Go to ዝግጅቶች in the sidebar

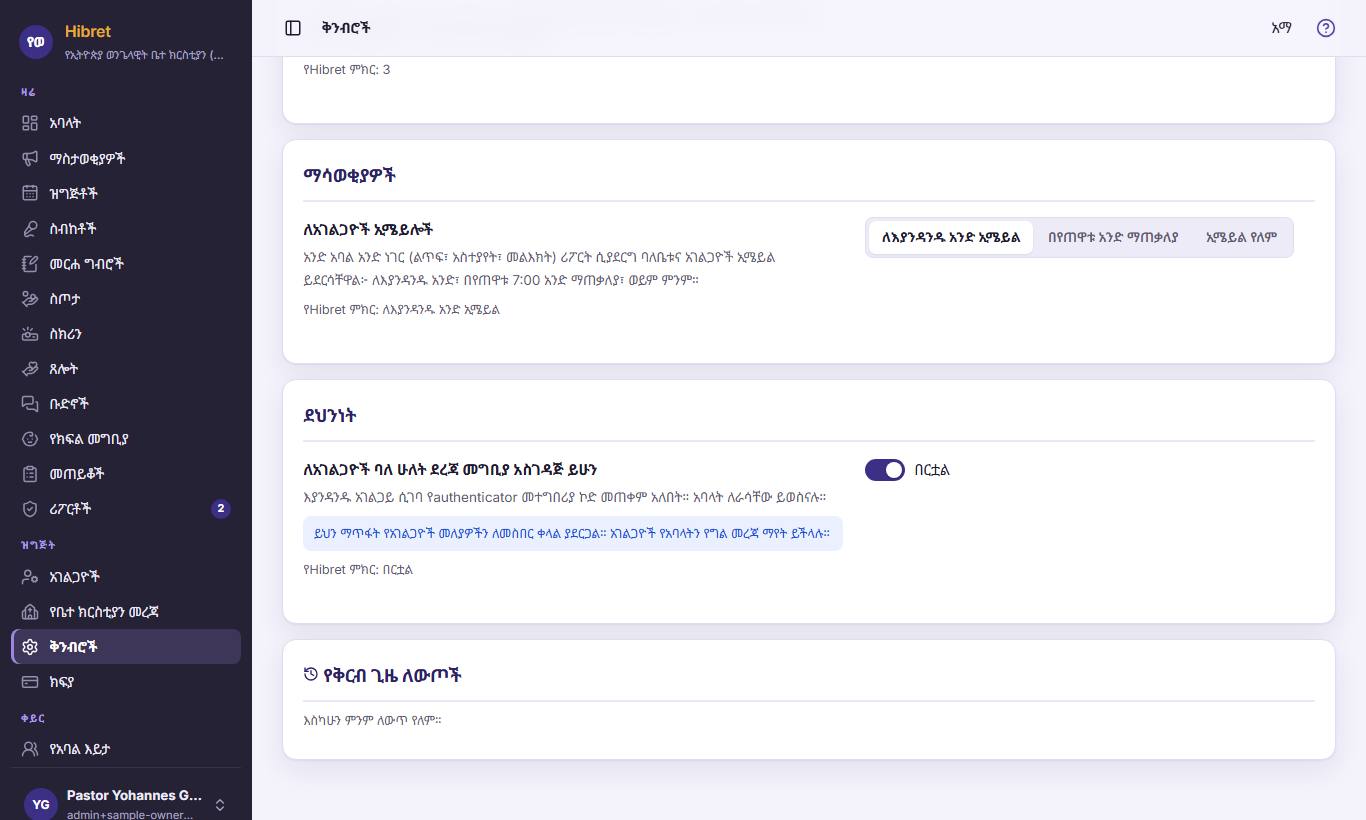click(126, 193)
